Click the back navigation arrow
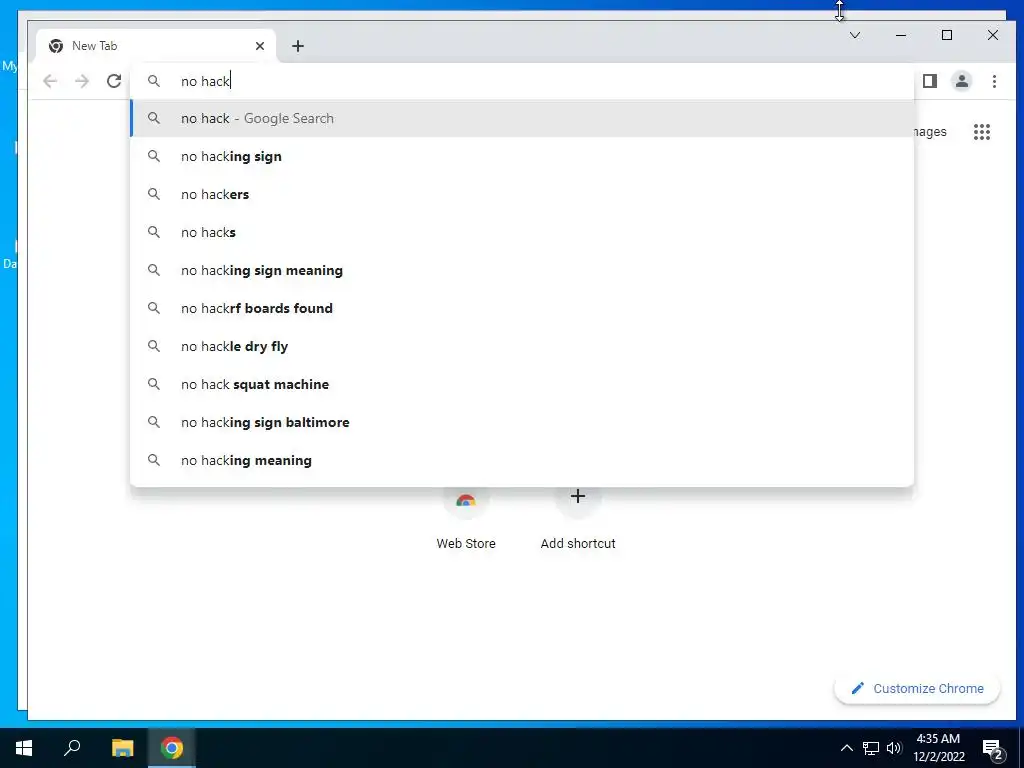The height and width of the screenshot is (768, 1024). coord(50,81)
